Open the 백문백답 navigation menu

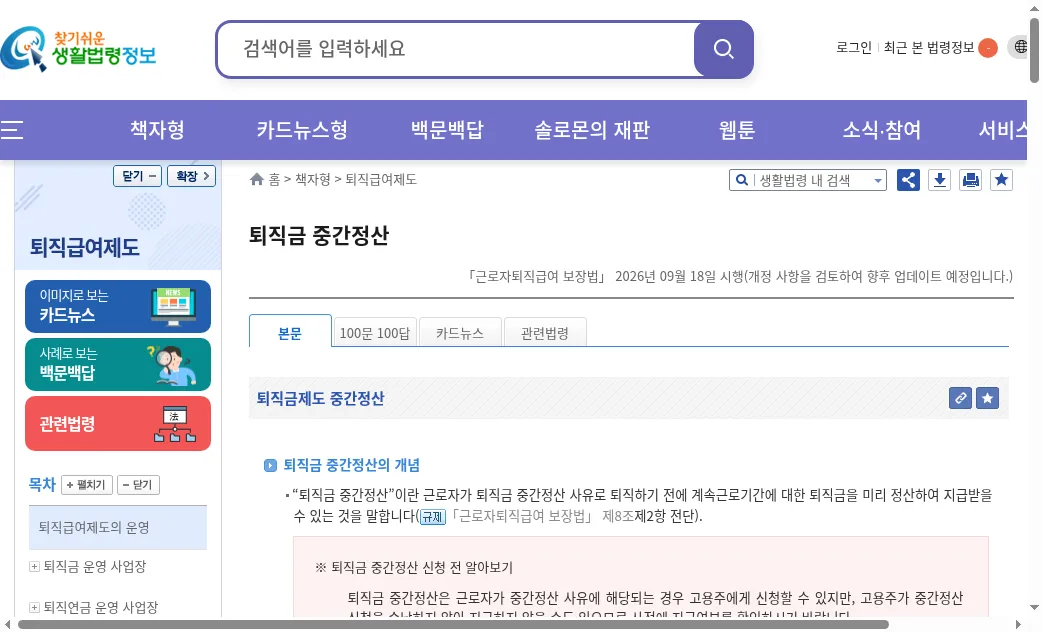pos(447,130)
